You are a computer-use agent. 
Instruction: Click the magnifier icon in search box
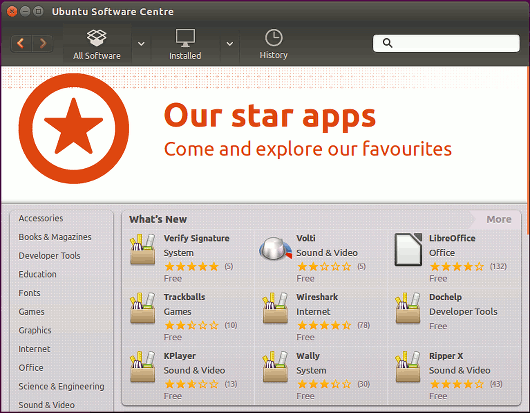[x=387, y=43]
